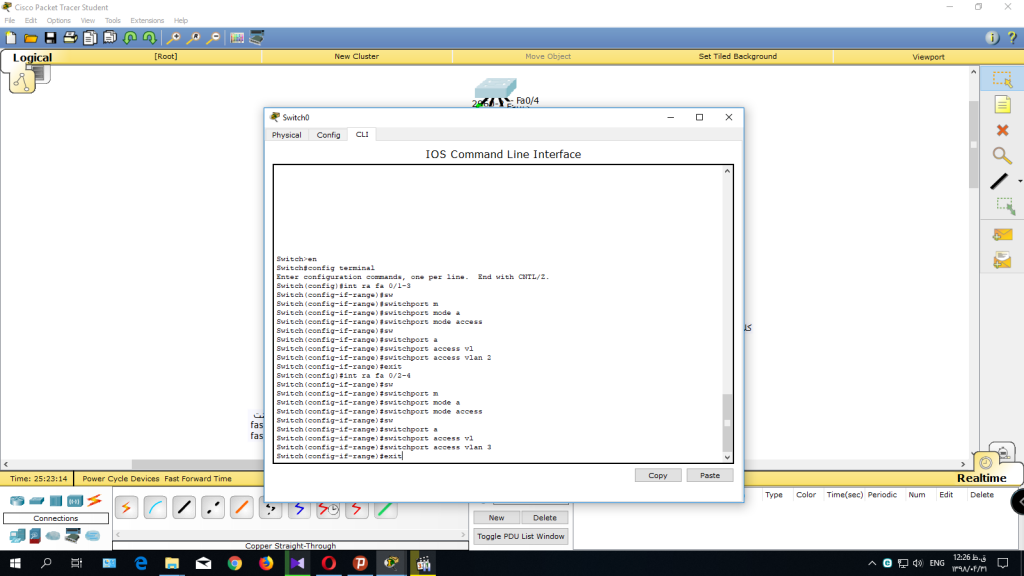Reset zoom with the middle magnifier

[x=193, y=38]
